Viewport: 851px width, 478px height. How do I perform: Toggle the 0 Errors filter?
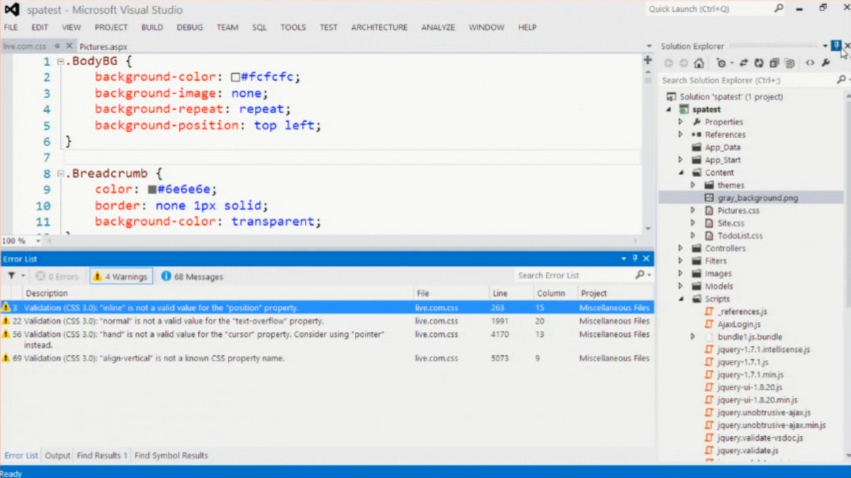(57, 276)
